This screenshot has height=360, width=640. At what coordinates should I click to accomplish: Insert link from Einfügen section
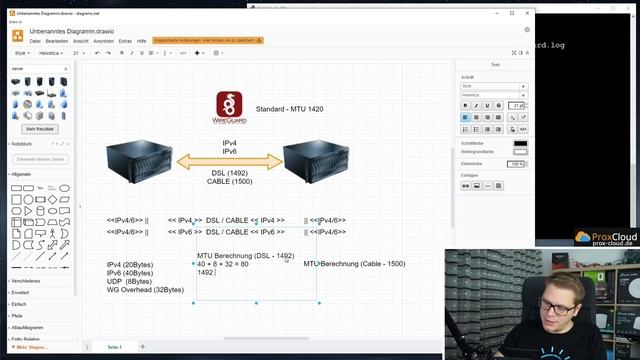466,186
